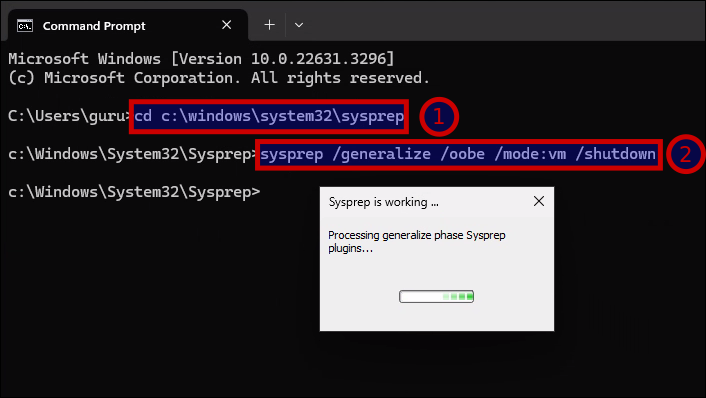
Task: Click the highlighted sysprep generalize command
Action: point(458,154)
